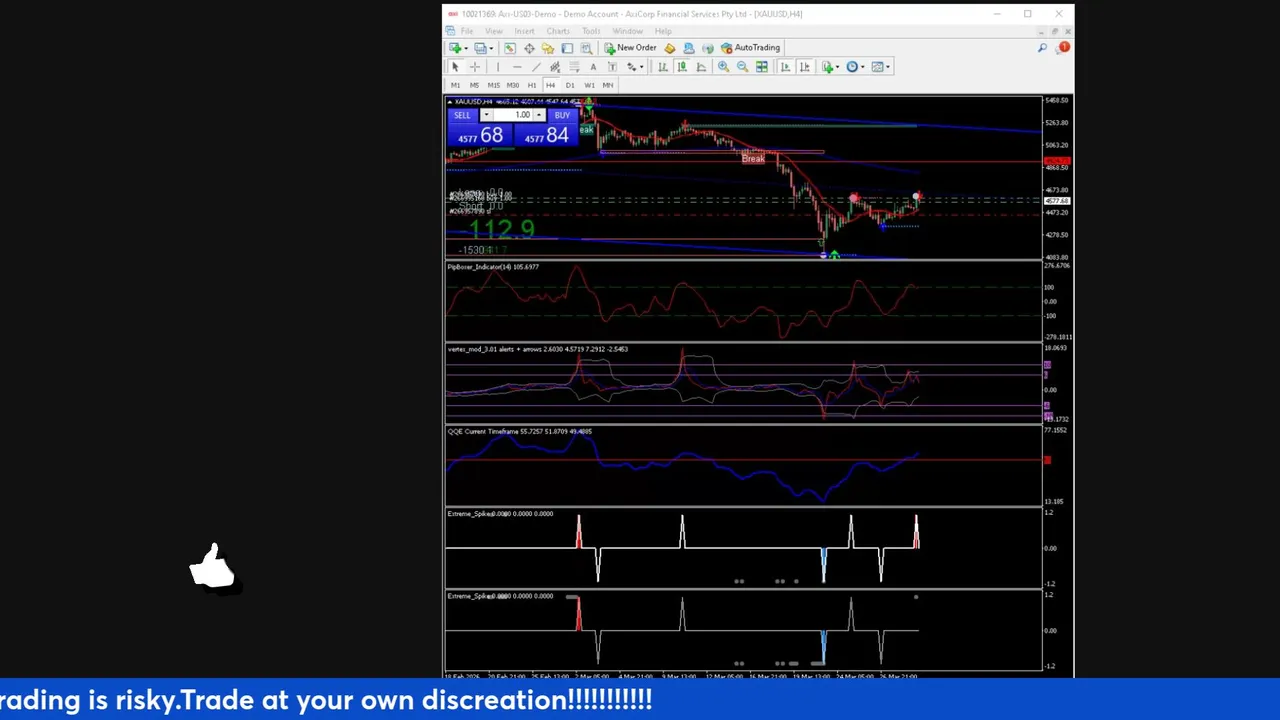
Task: Open the Navigator favorites star icon
Action: point(548,48)
